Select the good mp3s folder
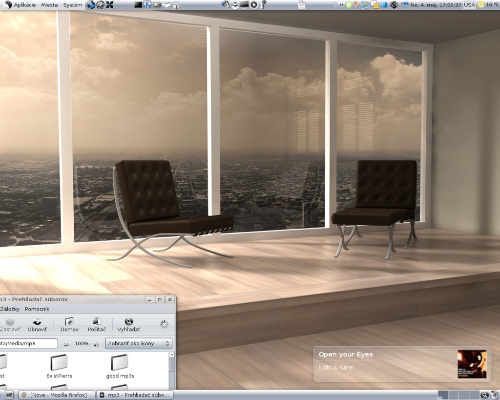This screenshot has width=500, height=400. (x=120, y=366)
